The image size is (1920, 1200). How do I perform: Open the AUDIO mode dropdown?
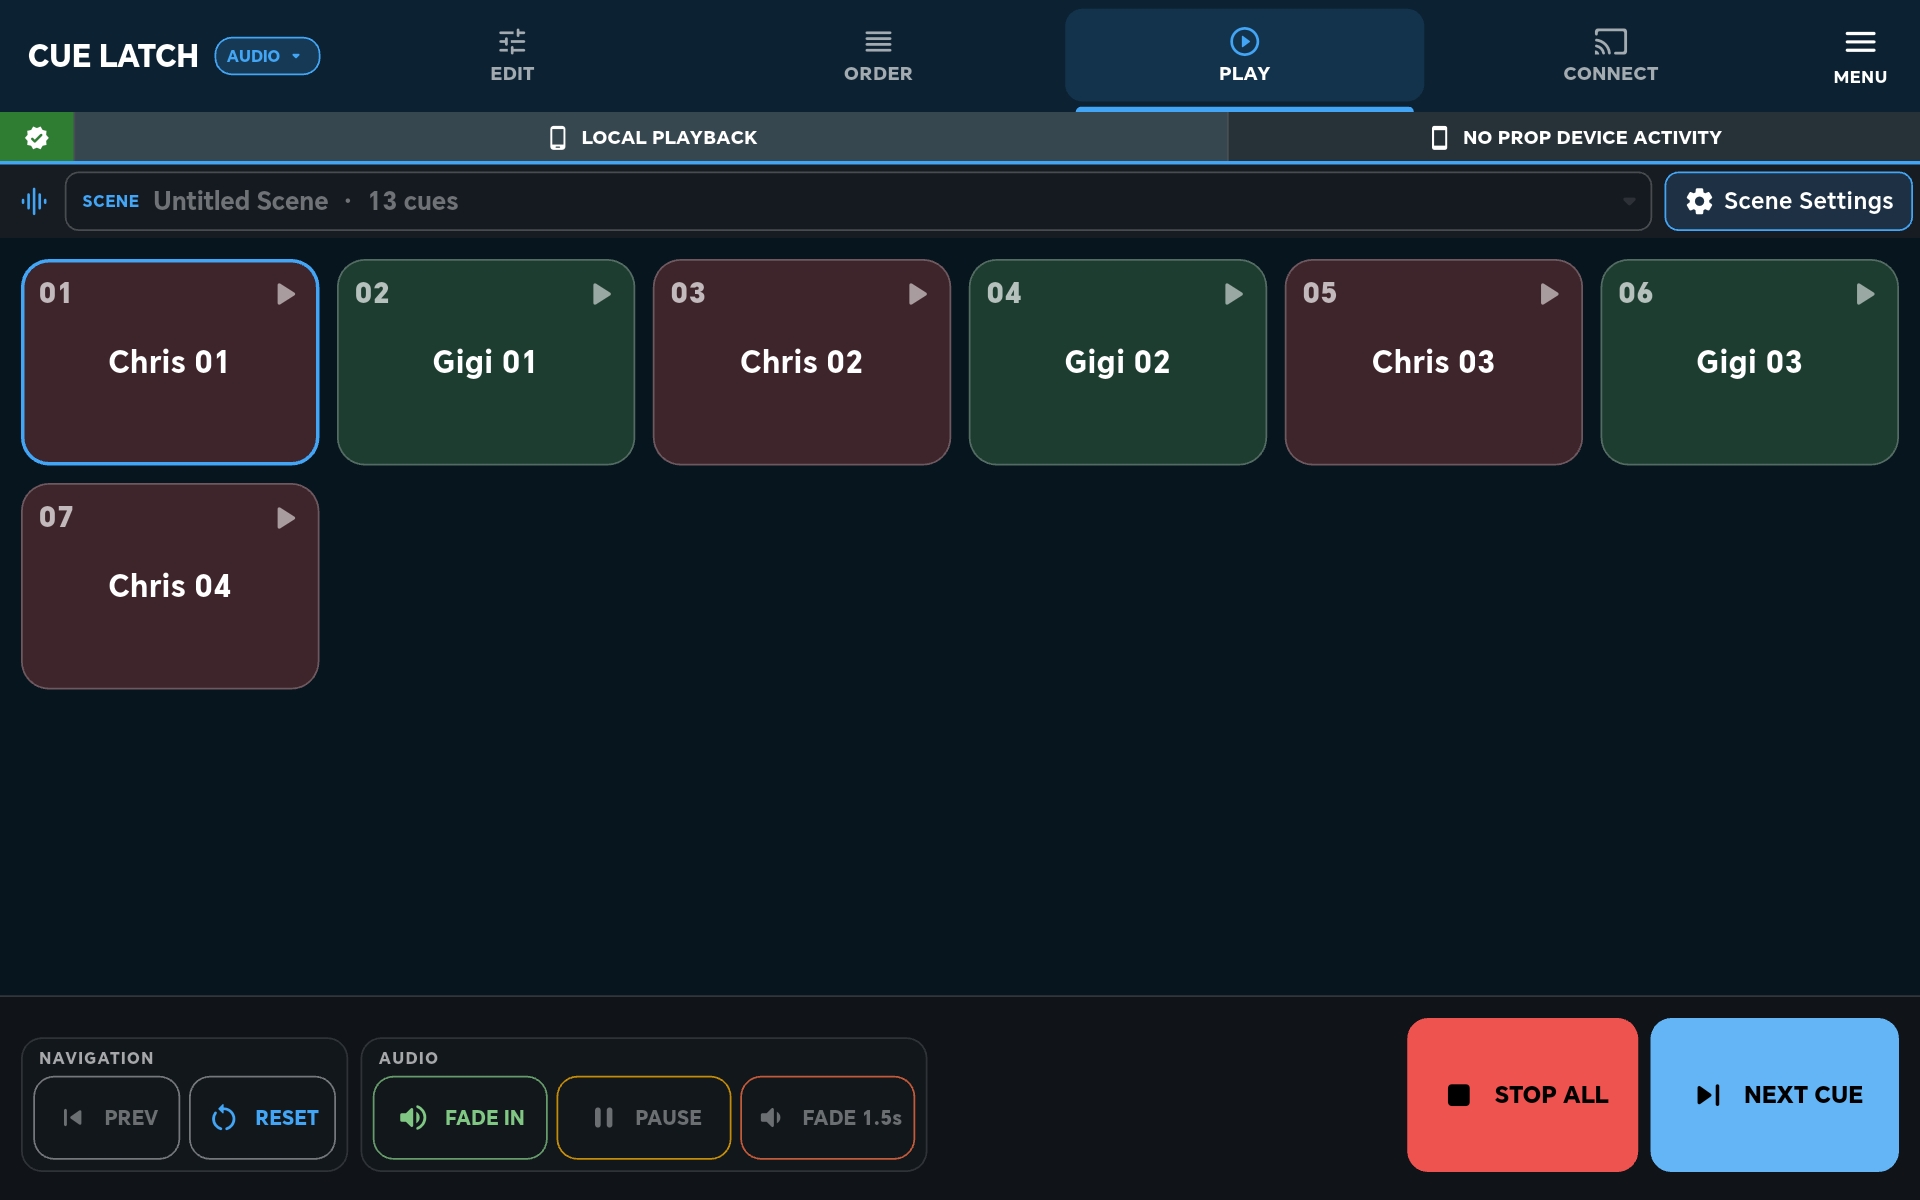pos(267,56)
